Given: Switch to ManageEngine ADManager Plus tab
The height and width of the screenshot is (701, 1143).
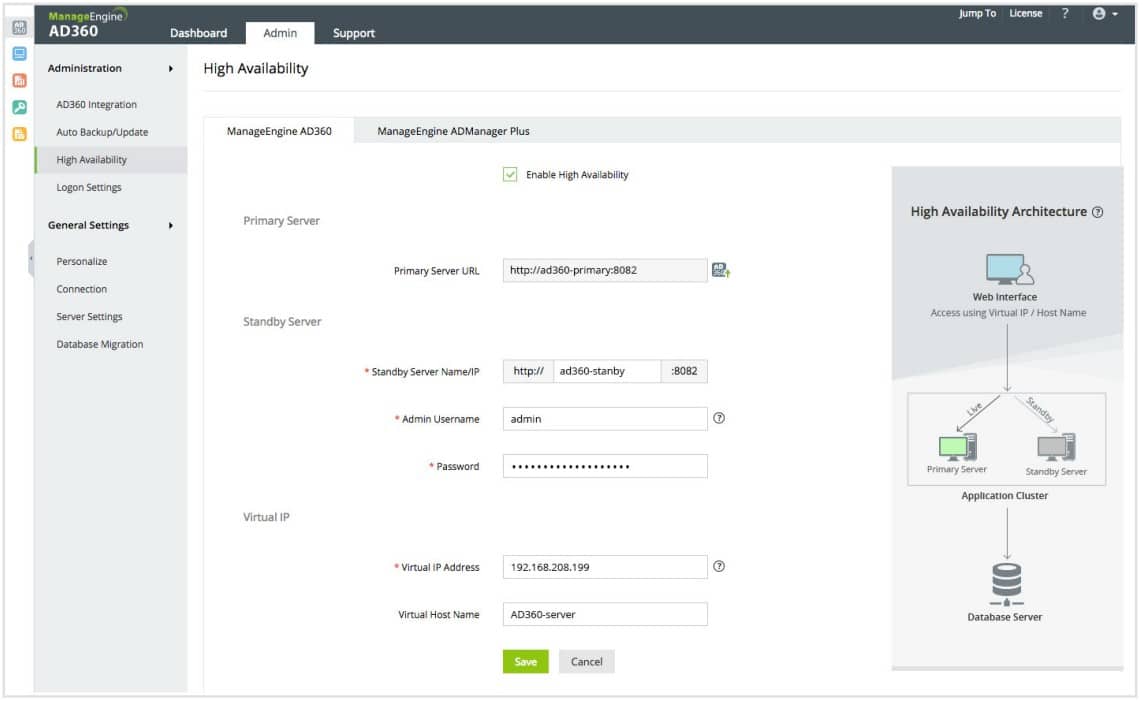Looking at the screenshot, I should [455, 132].
